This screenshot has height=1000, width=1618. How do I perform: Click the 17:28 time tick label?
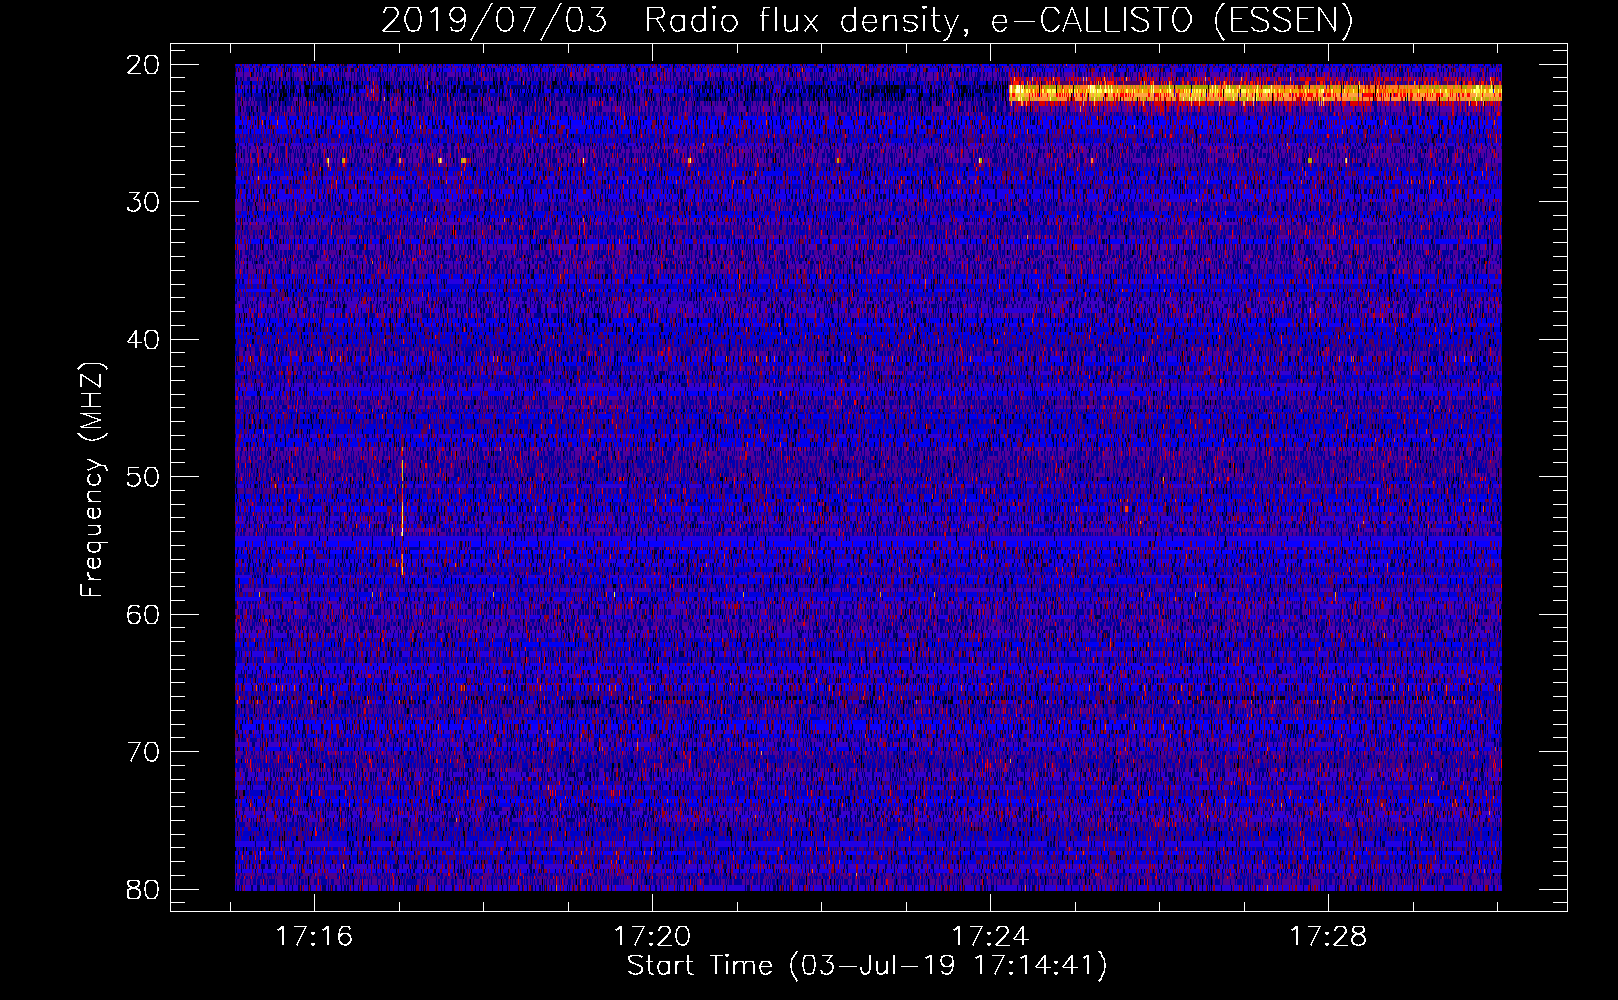(x=1328, y=937)
